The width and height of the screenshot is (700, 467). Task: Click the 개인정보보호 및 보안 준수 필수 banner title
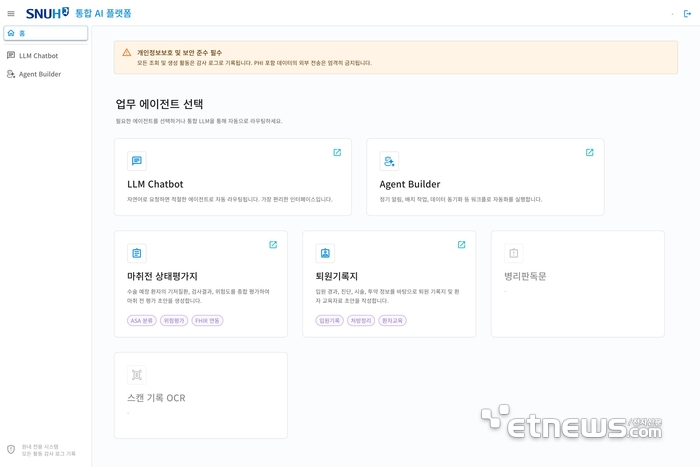[x=179, y=53]
